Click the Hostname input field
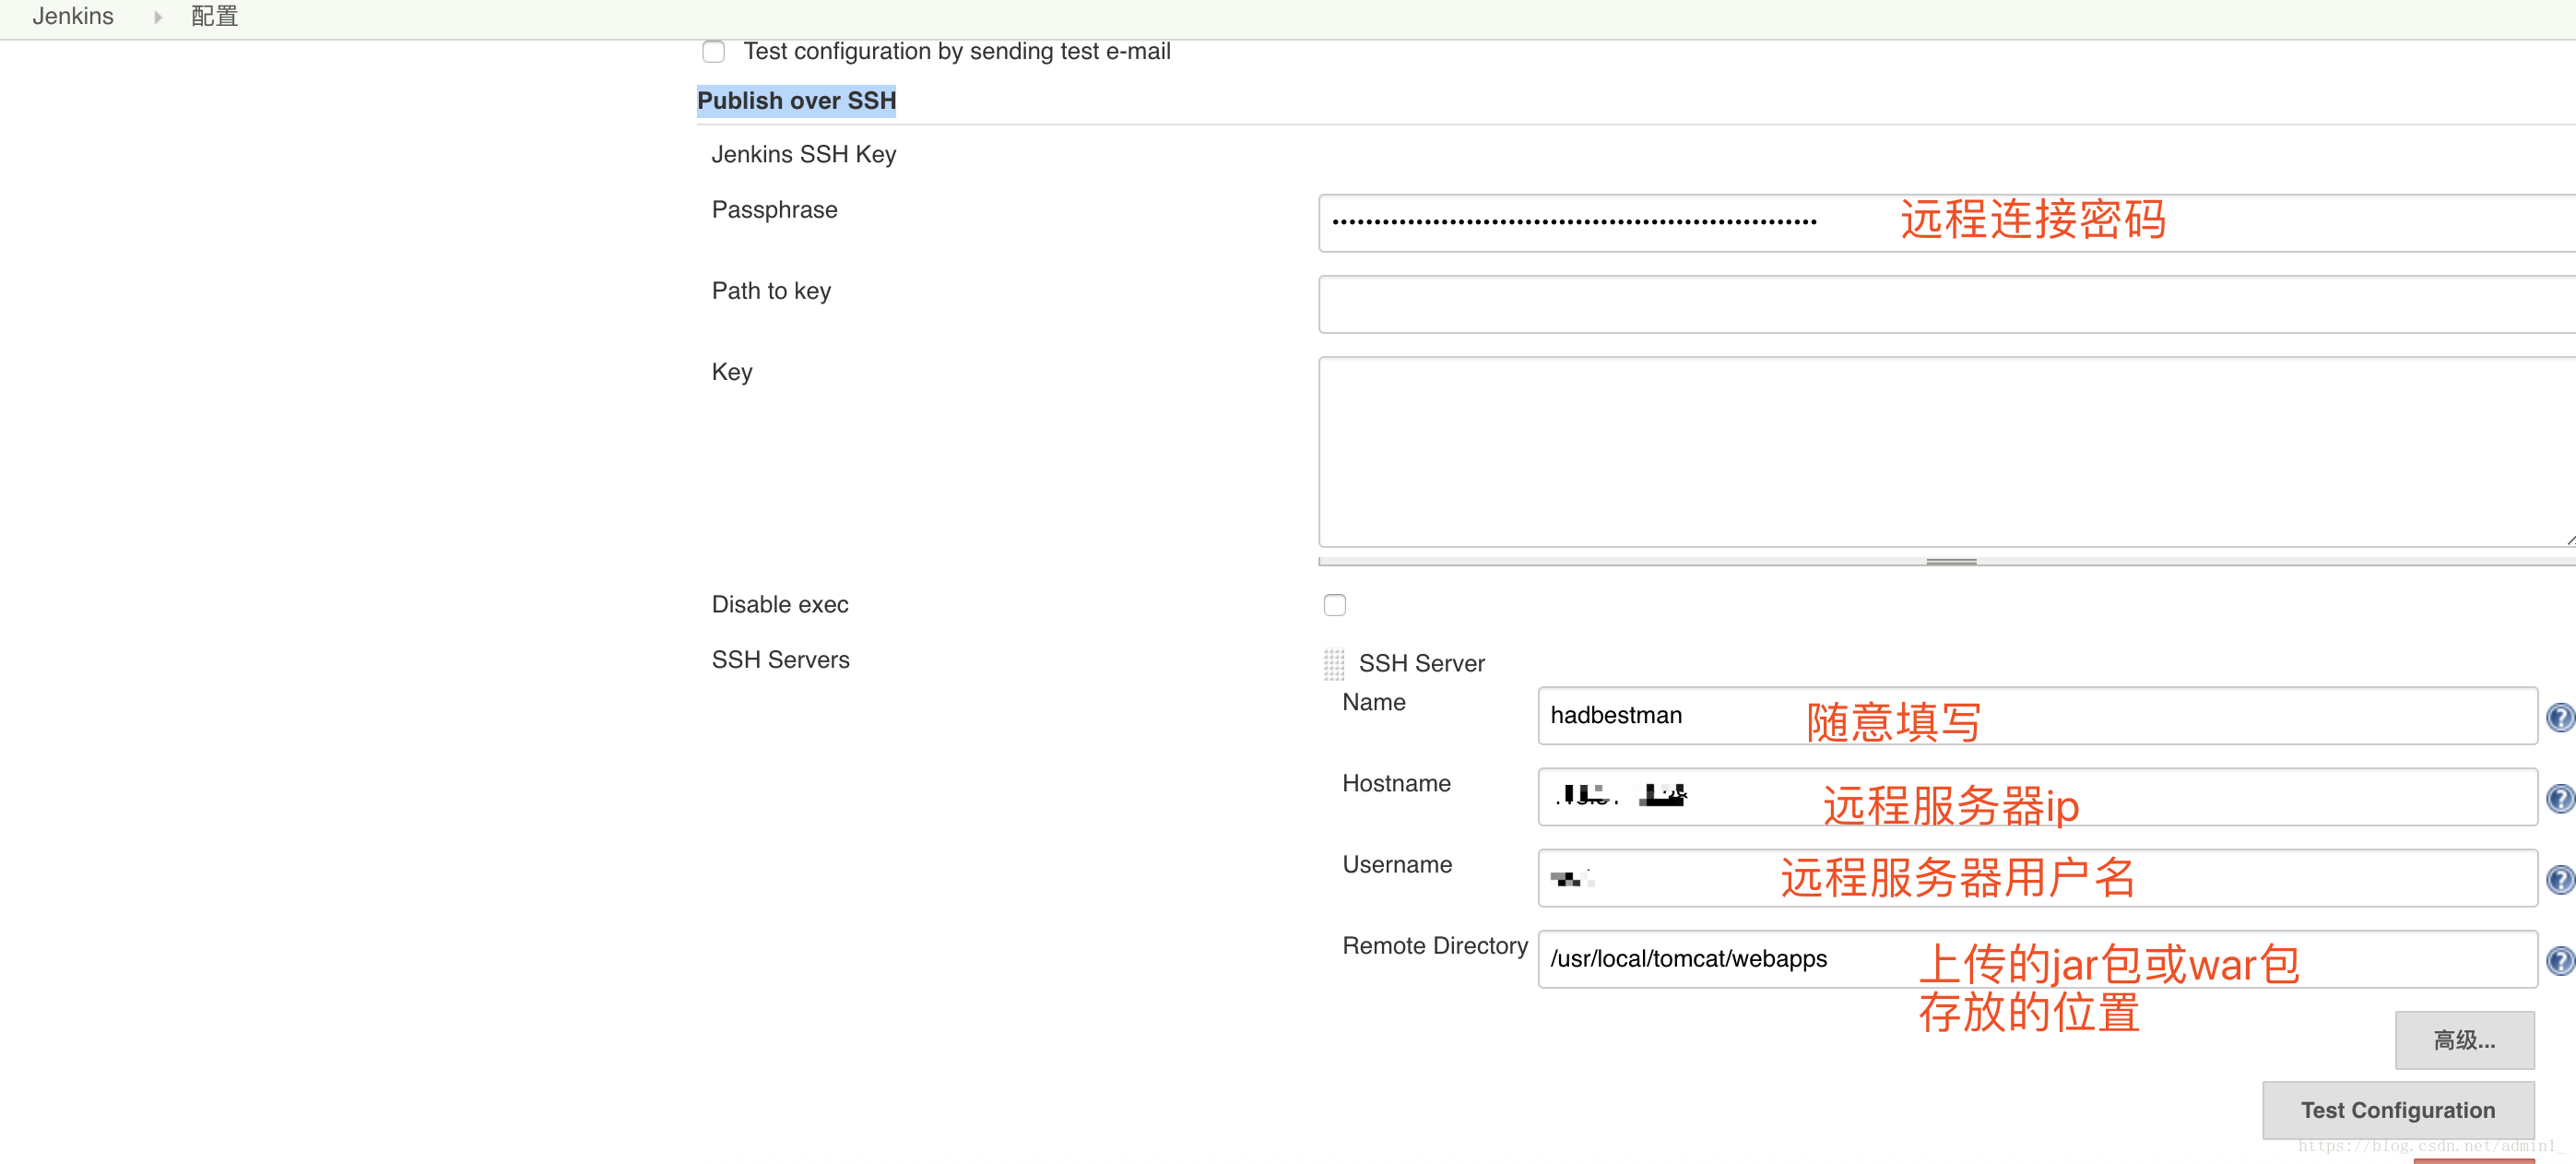This screenshot has height=1164, width=2576. [x=2037, y=796]
